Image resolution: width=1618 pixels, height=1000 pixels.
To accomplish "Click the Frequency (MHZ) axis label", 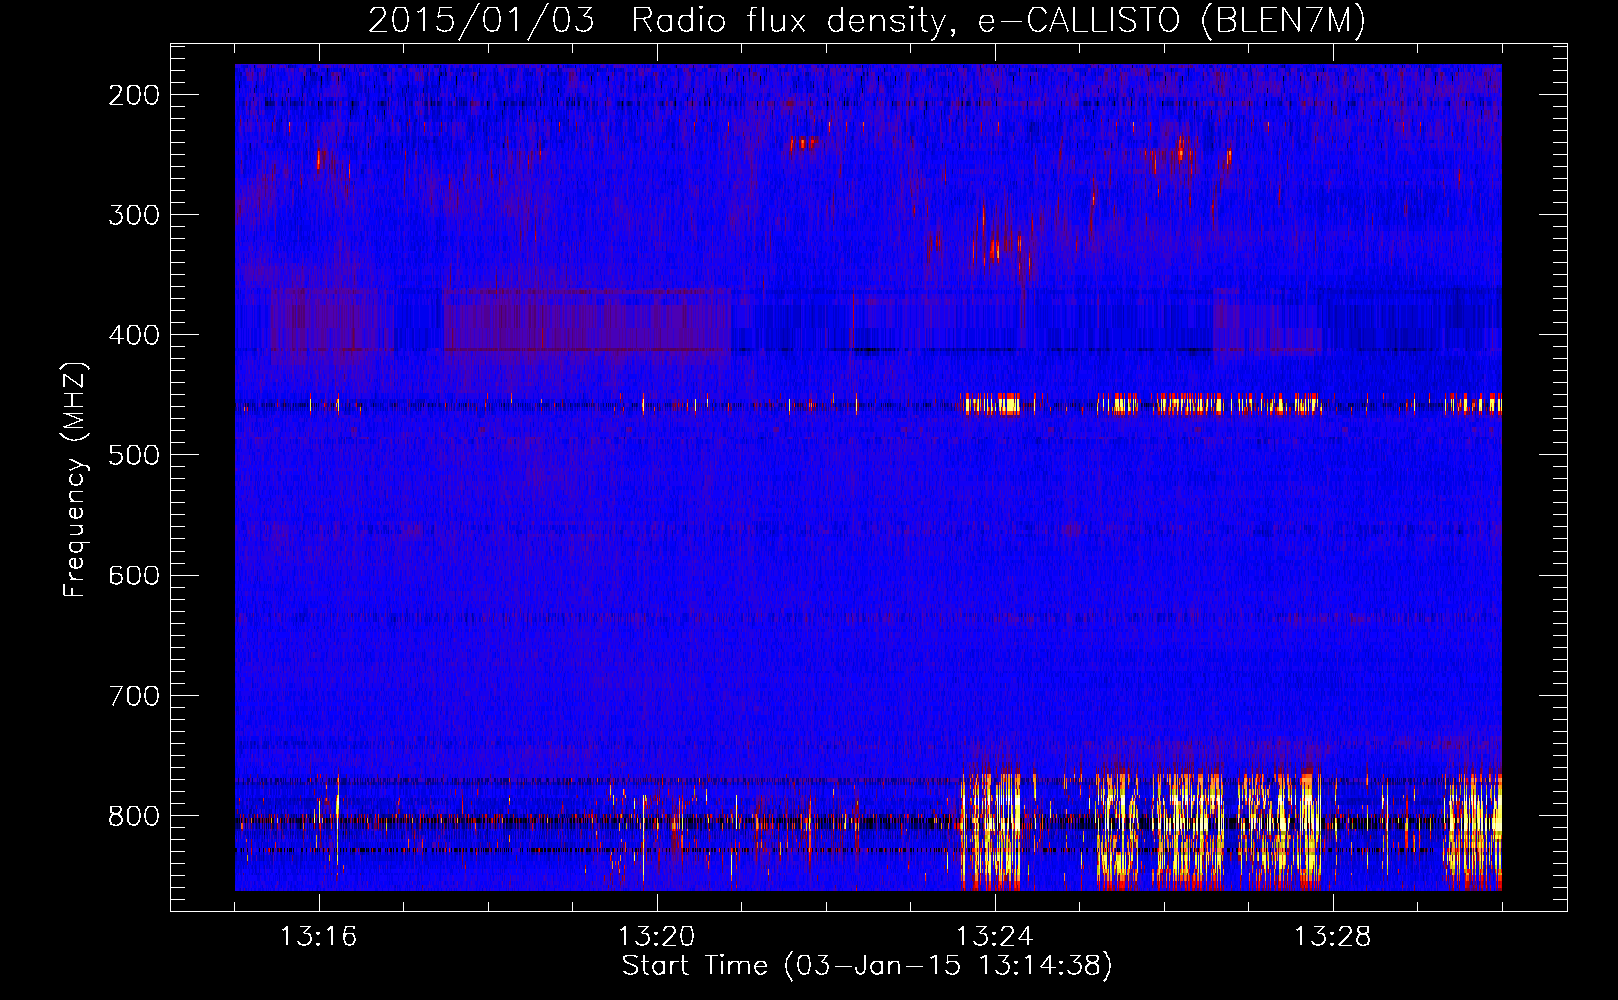I will click(76, 479).
